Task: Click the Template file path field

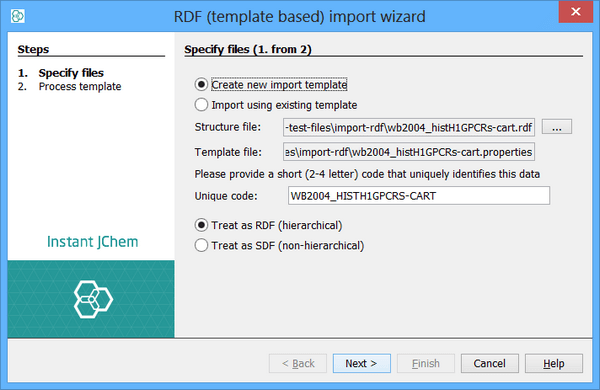Action: pos(409,152)
